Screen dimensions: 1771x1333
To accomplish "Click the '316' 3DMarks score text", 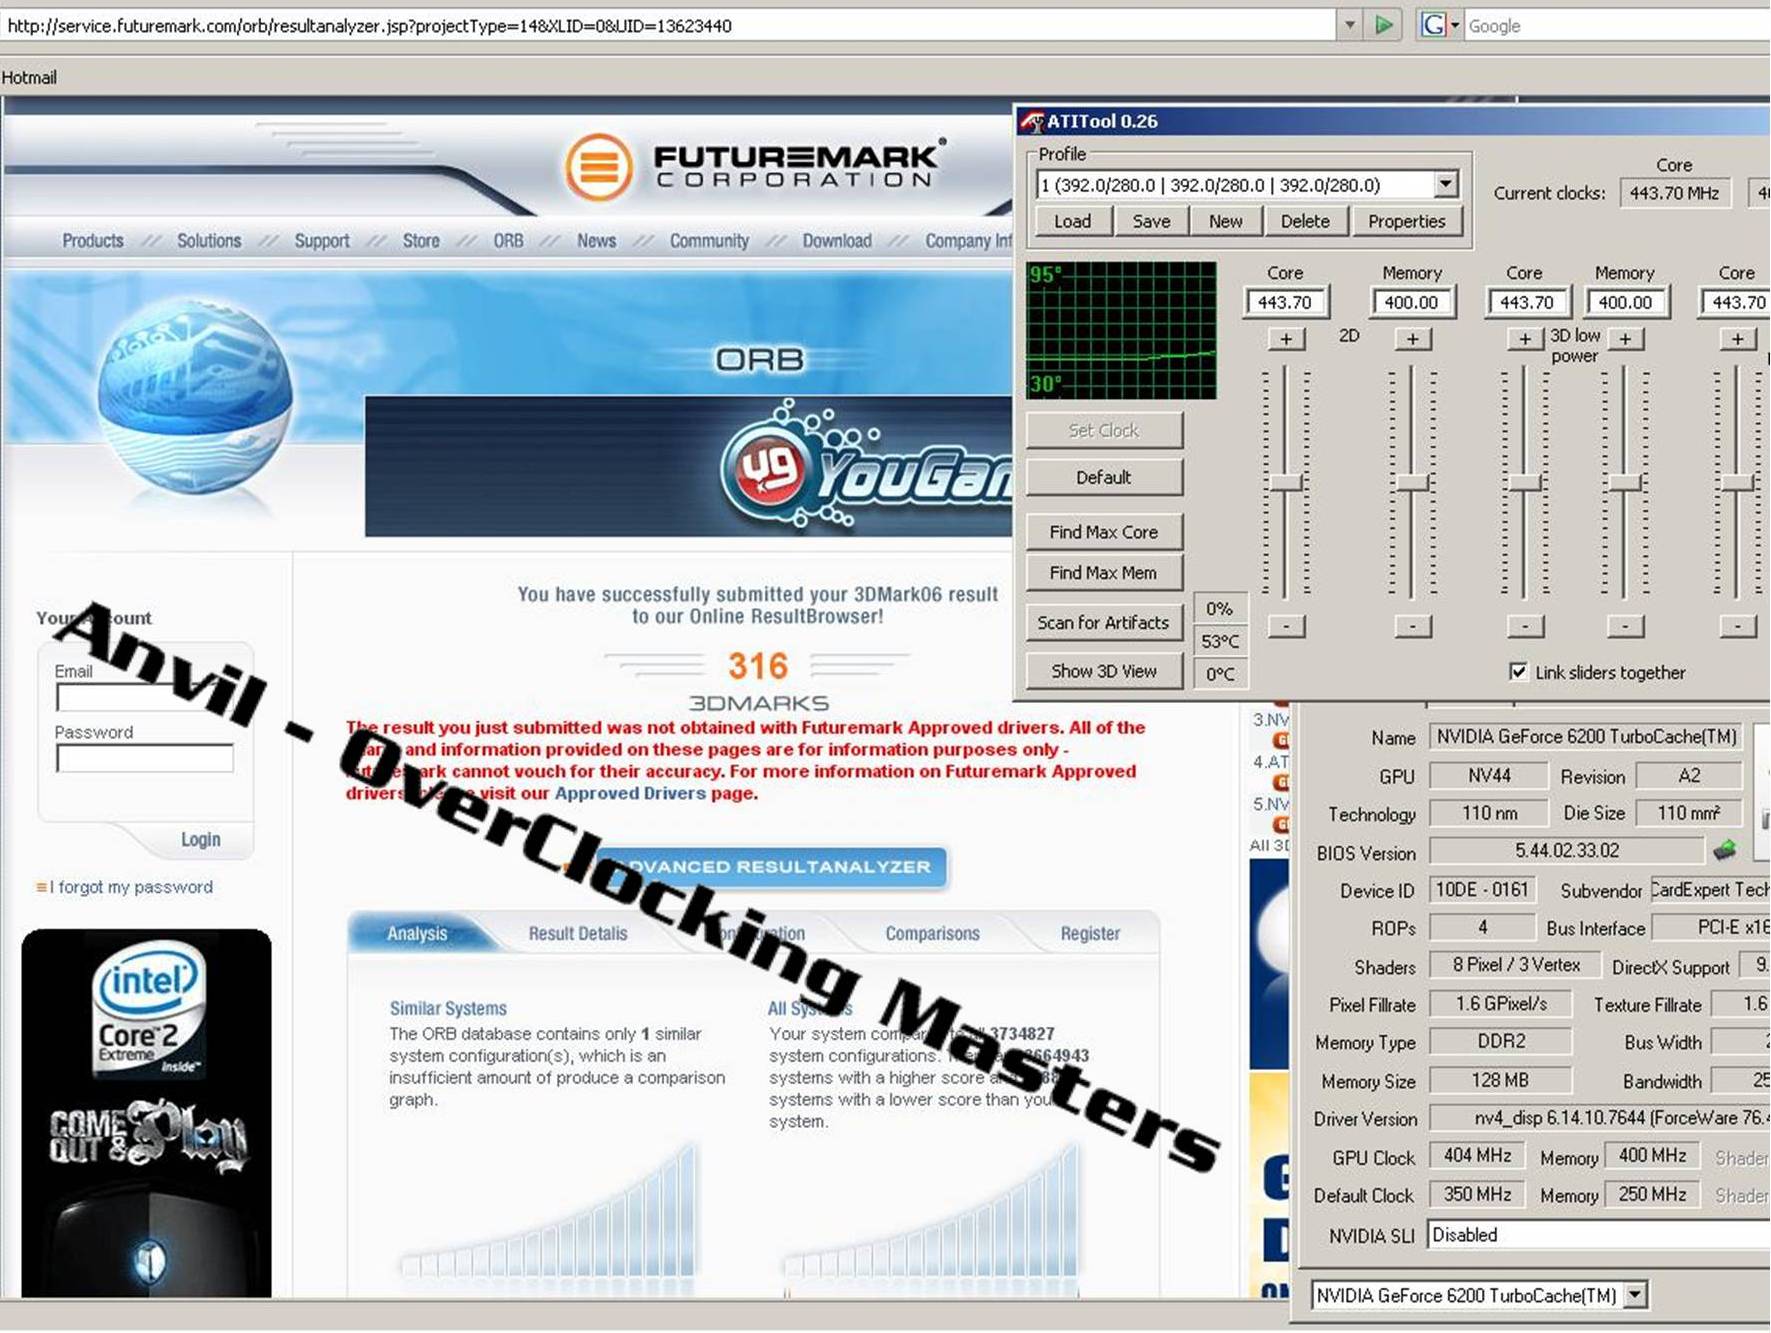I will coord(758,666).
